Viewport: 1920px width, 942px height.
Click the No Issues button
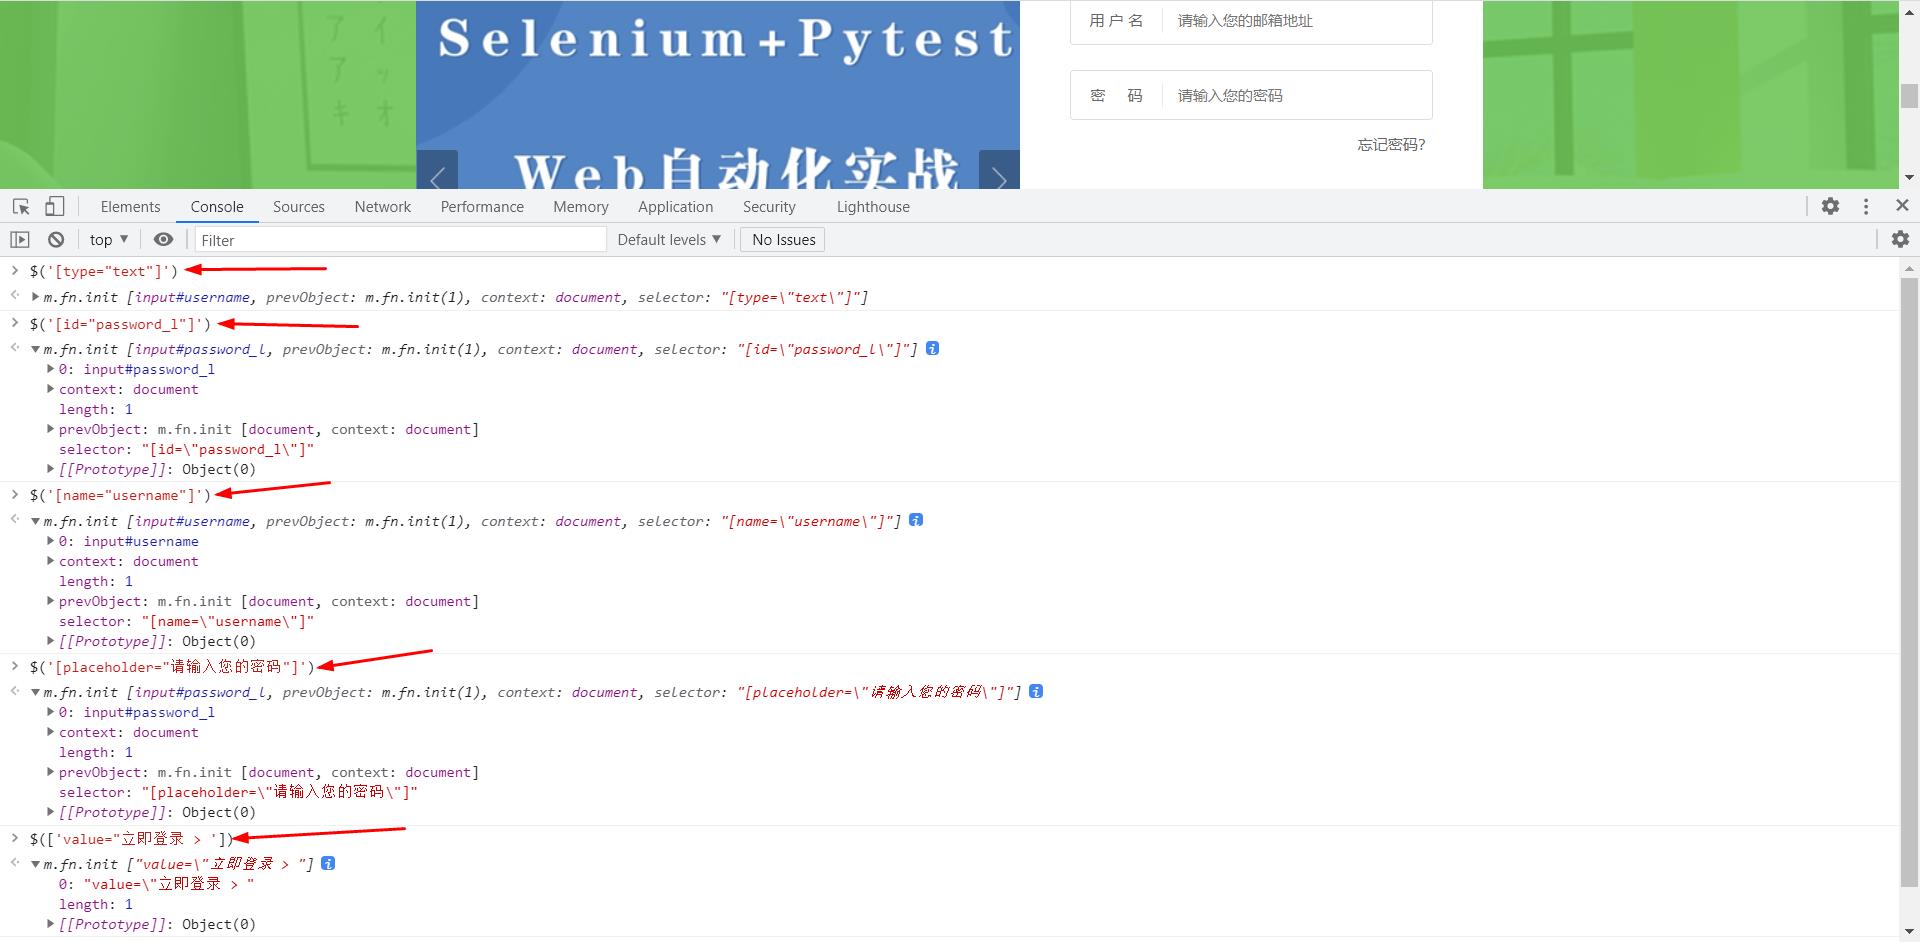pyautogui.click(x=784, y=240)
